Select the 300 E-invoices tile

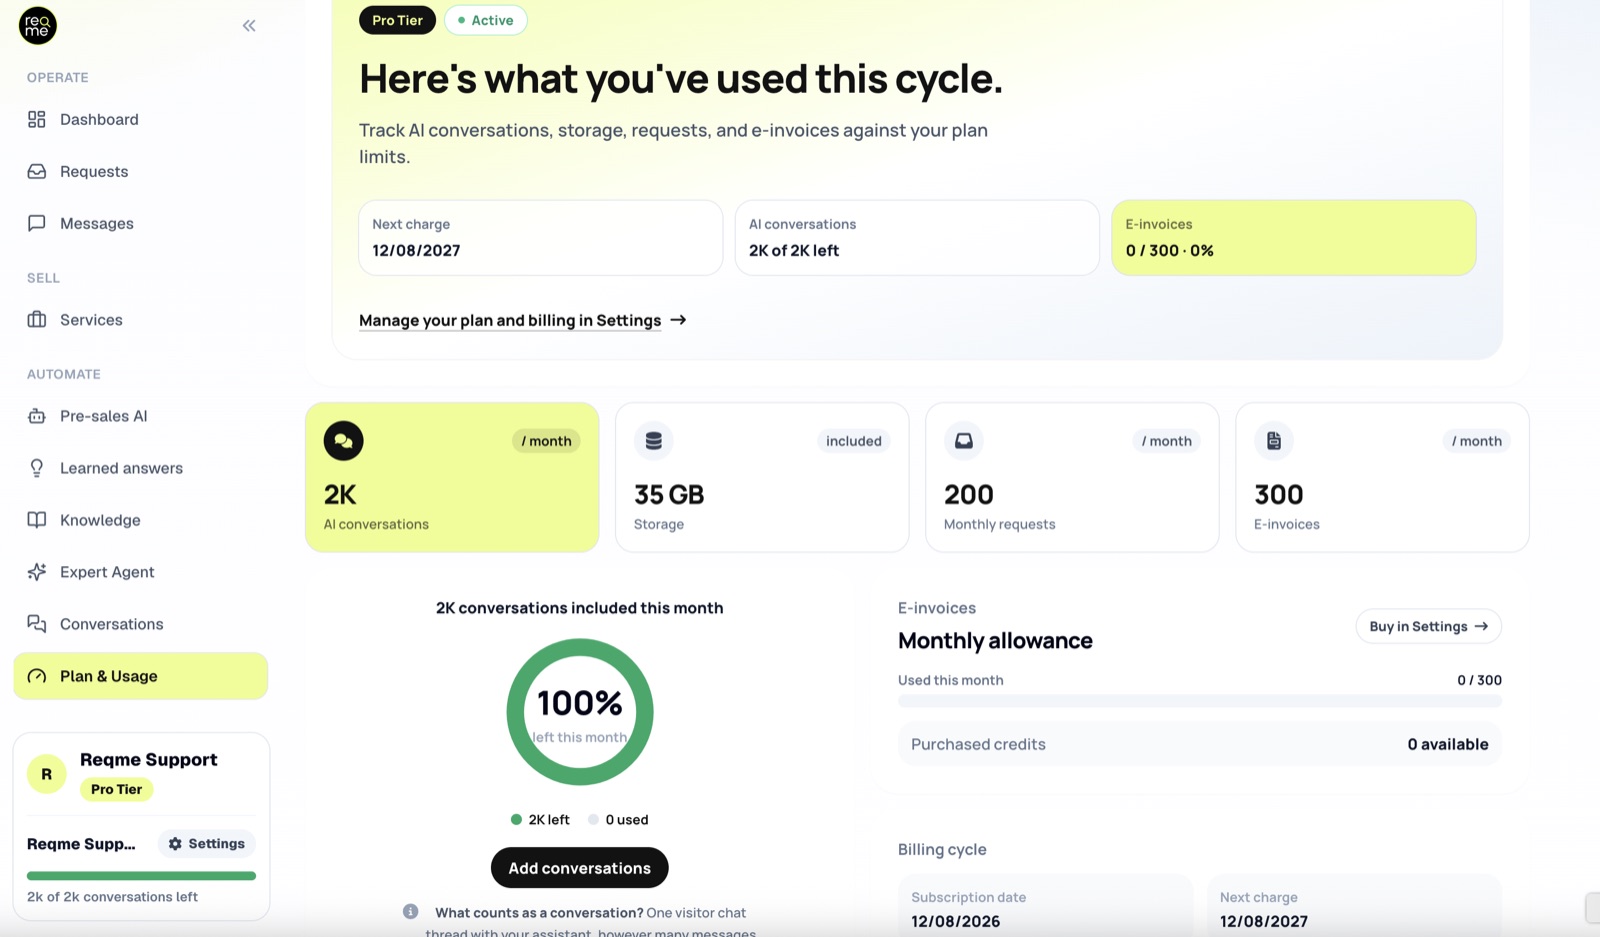tap(1382, 477)
